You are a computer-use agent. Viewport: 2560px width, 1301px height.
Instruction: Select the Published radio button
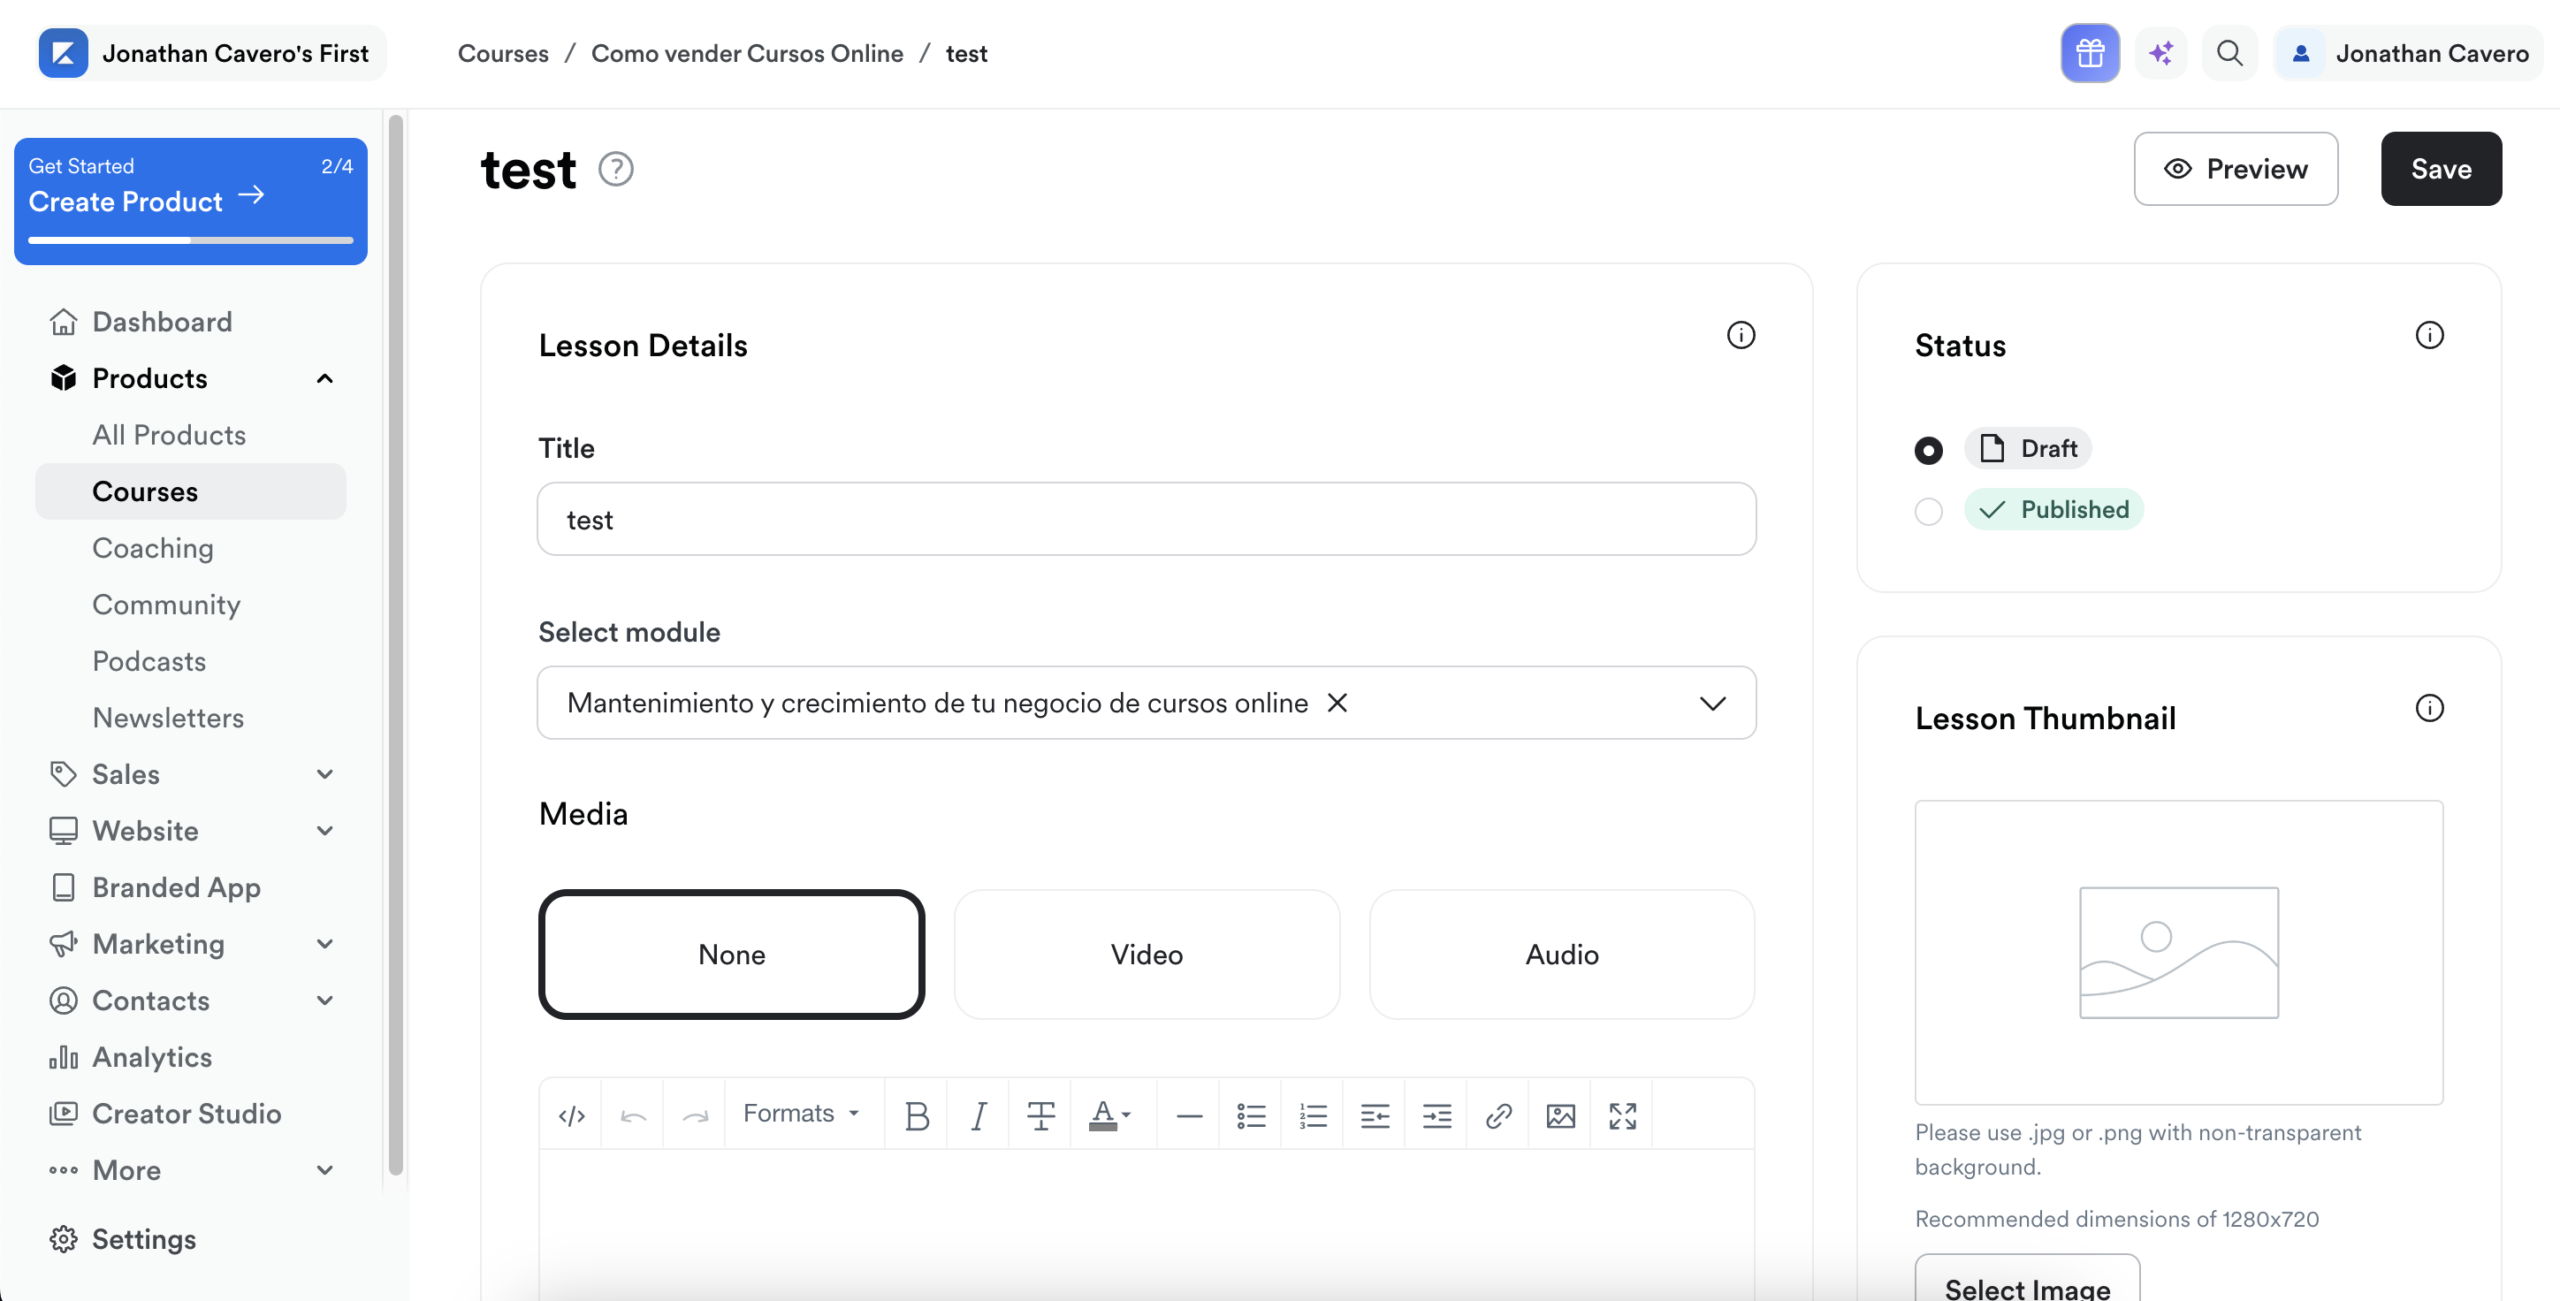[1928, 509]
